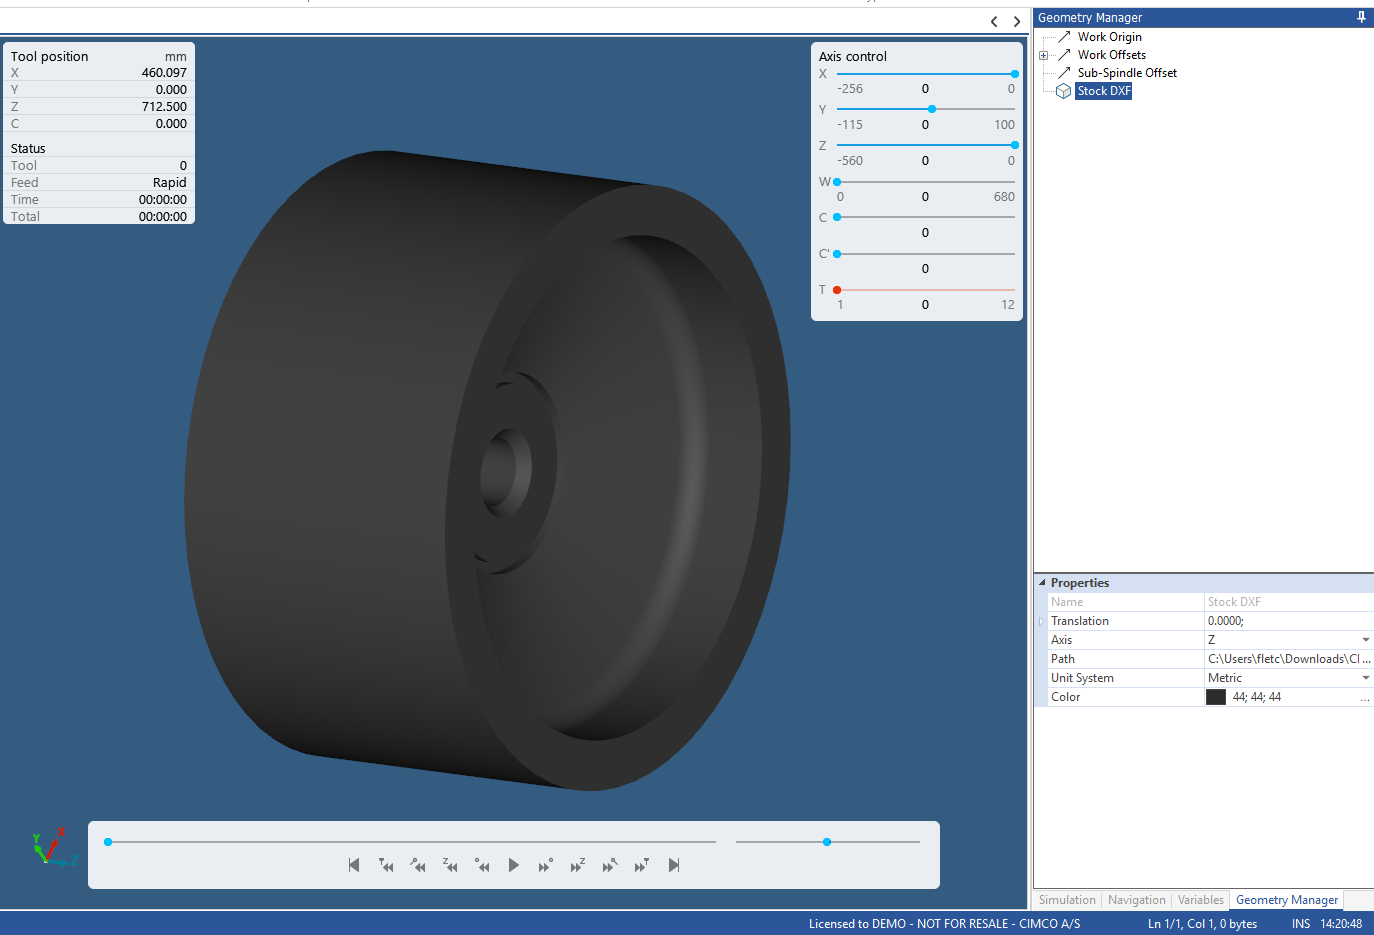The image size is (1374, 935).
Task: Click the Go to end playback icon
Action: click(673, 865)
